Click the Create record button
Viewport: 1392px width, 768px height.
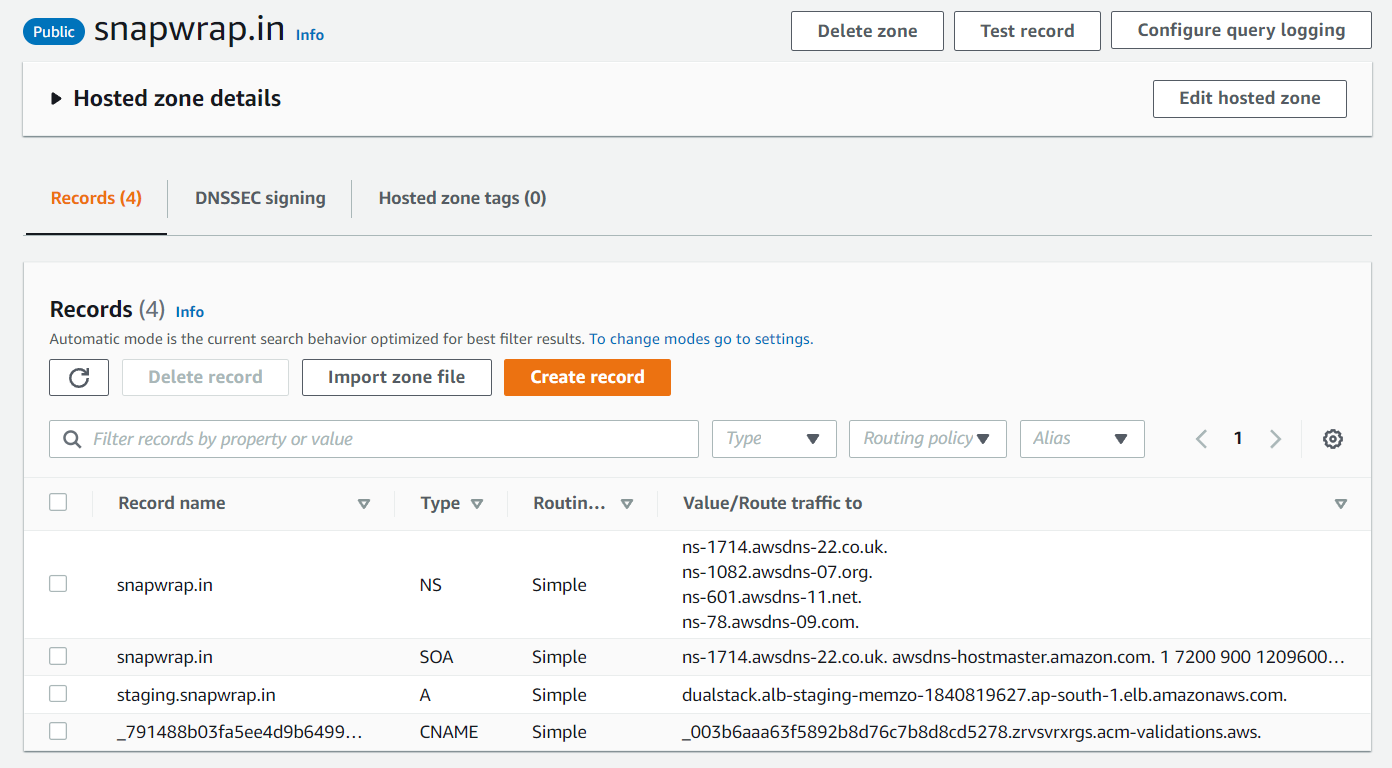tap(587, 377)
